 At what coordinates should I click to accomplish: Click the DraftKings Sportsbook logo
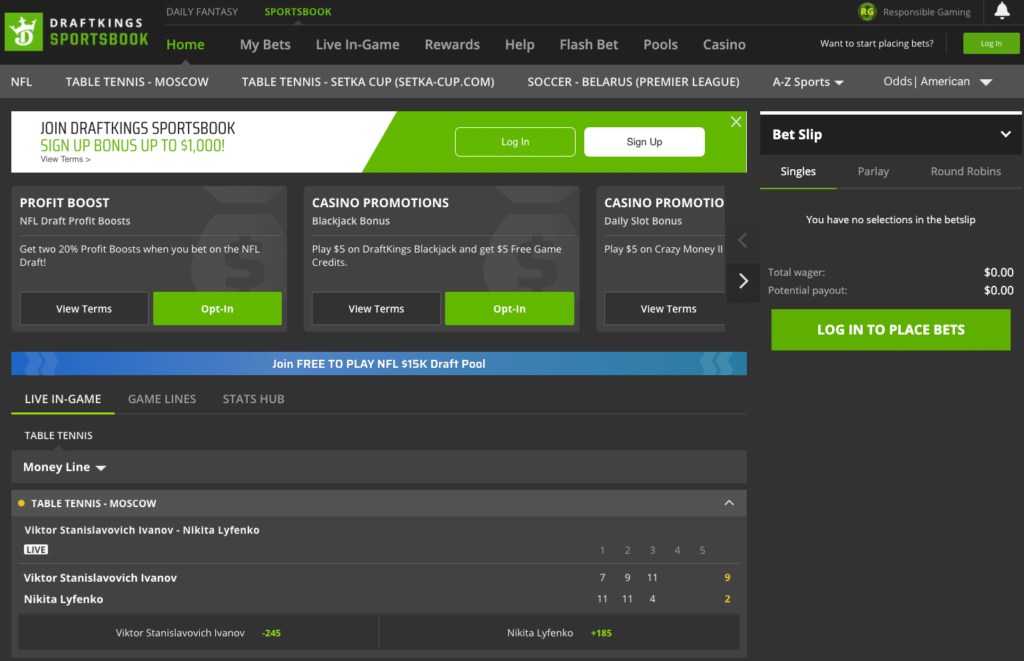pos(77,31)
